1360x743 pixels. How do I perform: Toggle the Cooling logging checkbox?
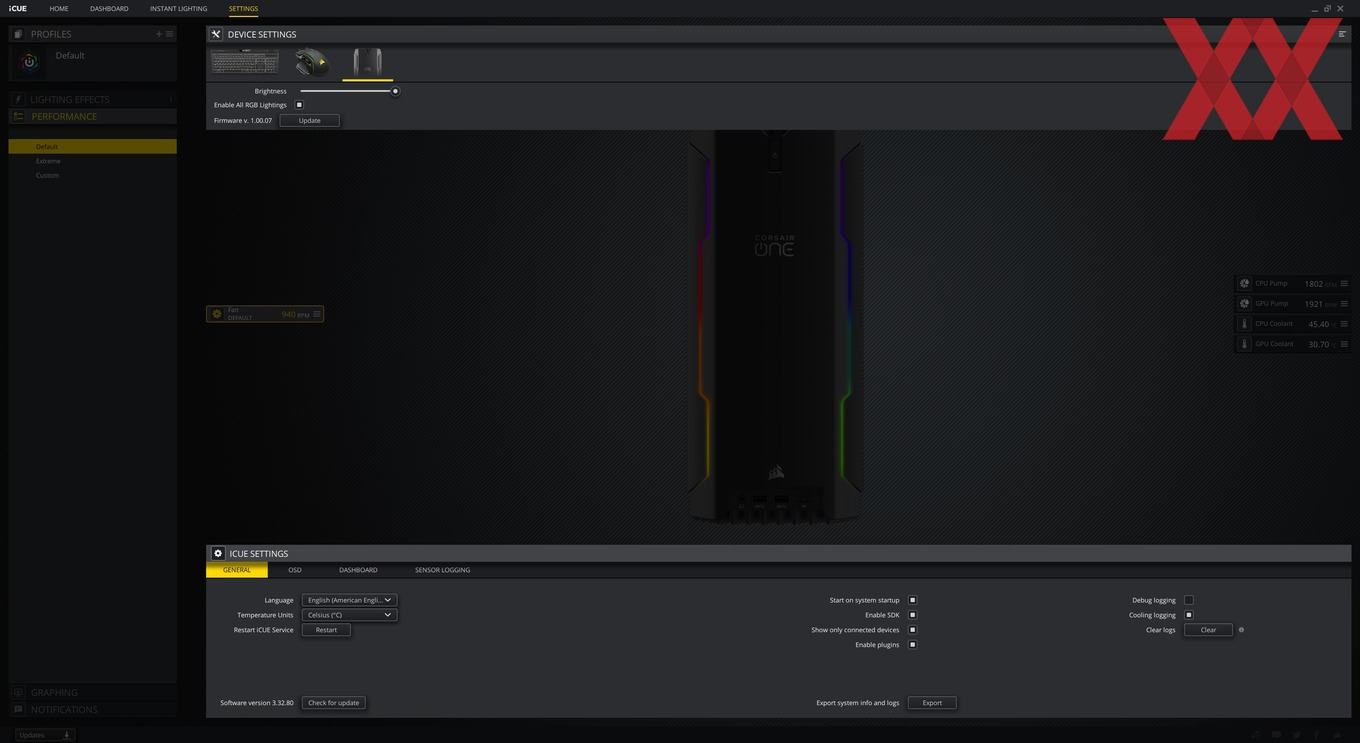[1188, 615]
